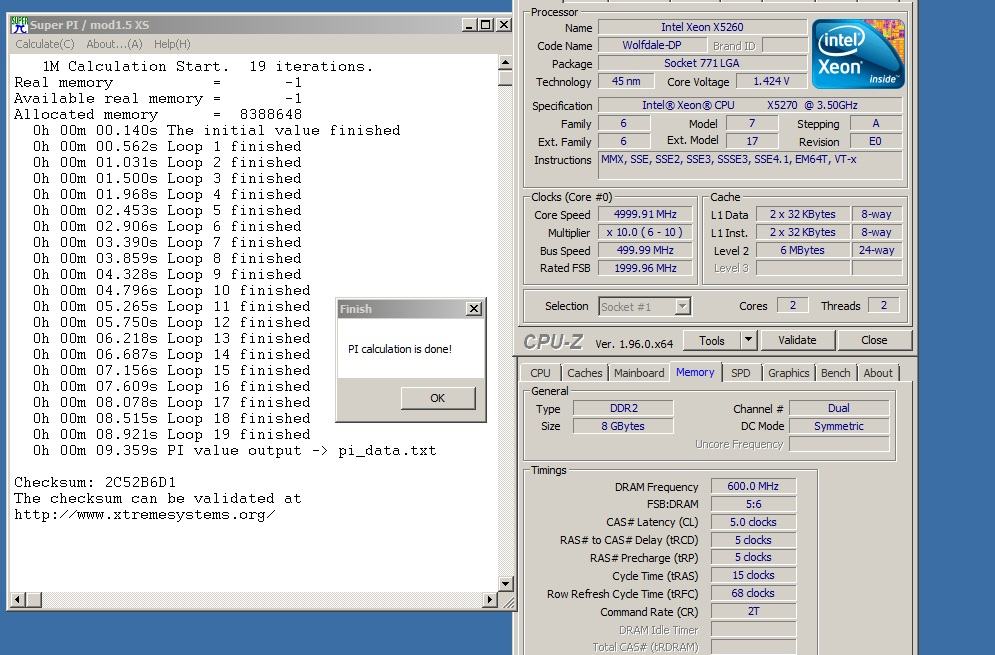Click the Validate button in CPU-Z

797,341
